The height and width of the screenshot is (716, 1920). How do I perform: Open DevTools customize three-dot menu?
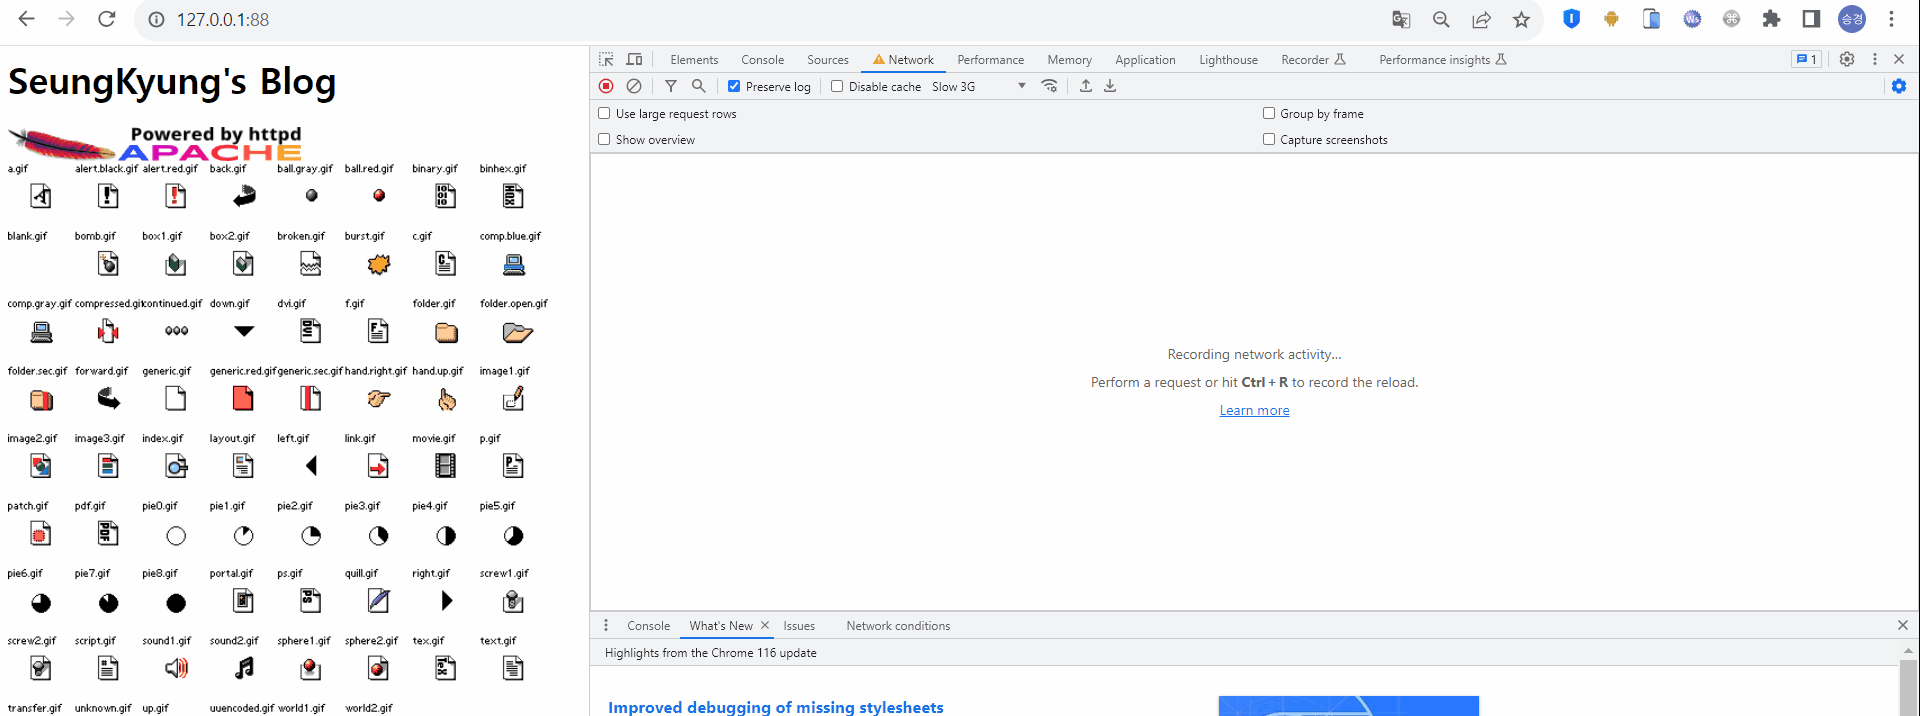click(x=1875, y=59)
